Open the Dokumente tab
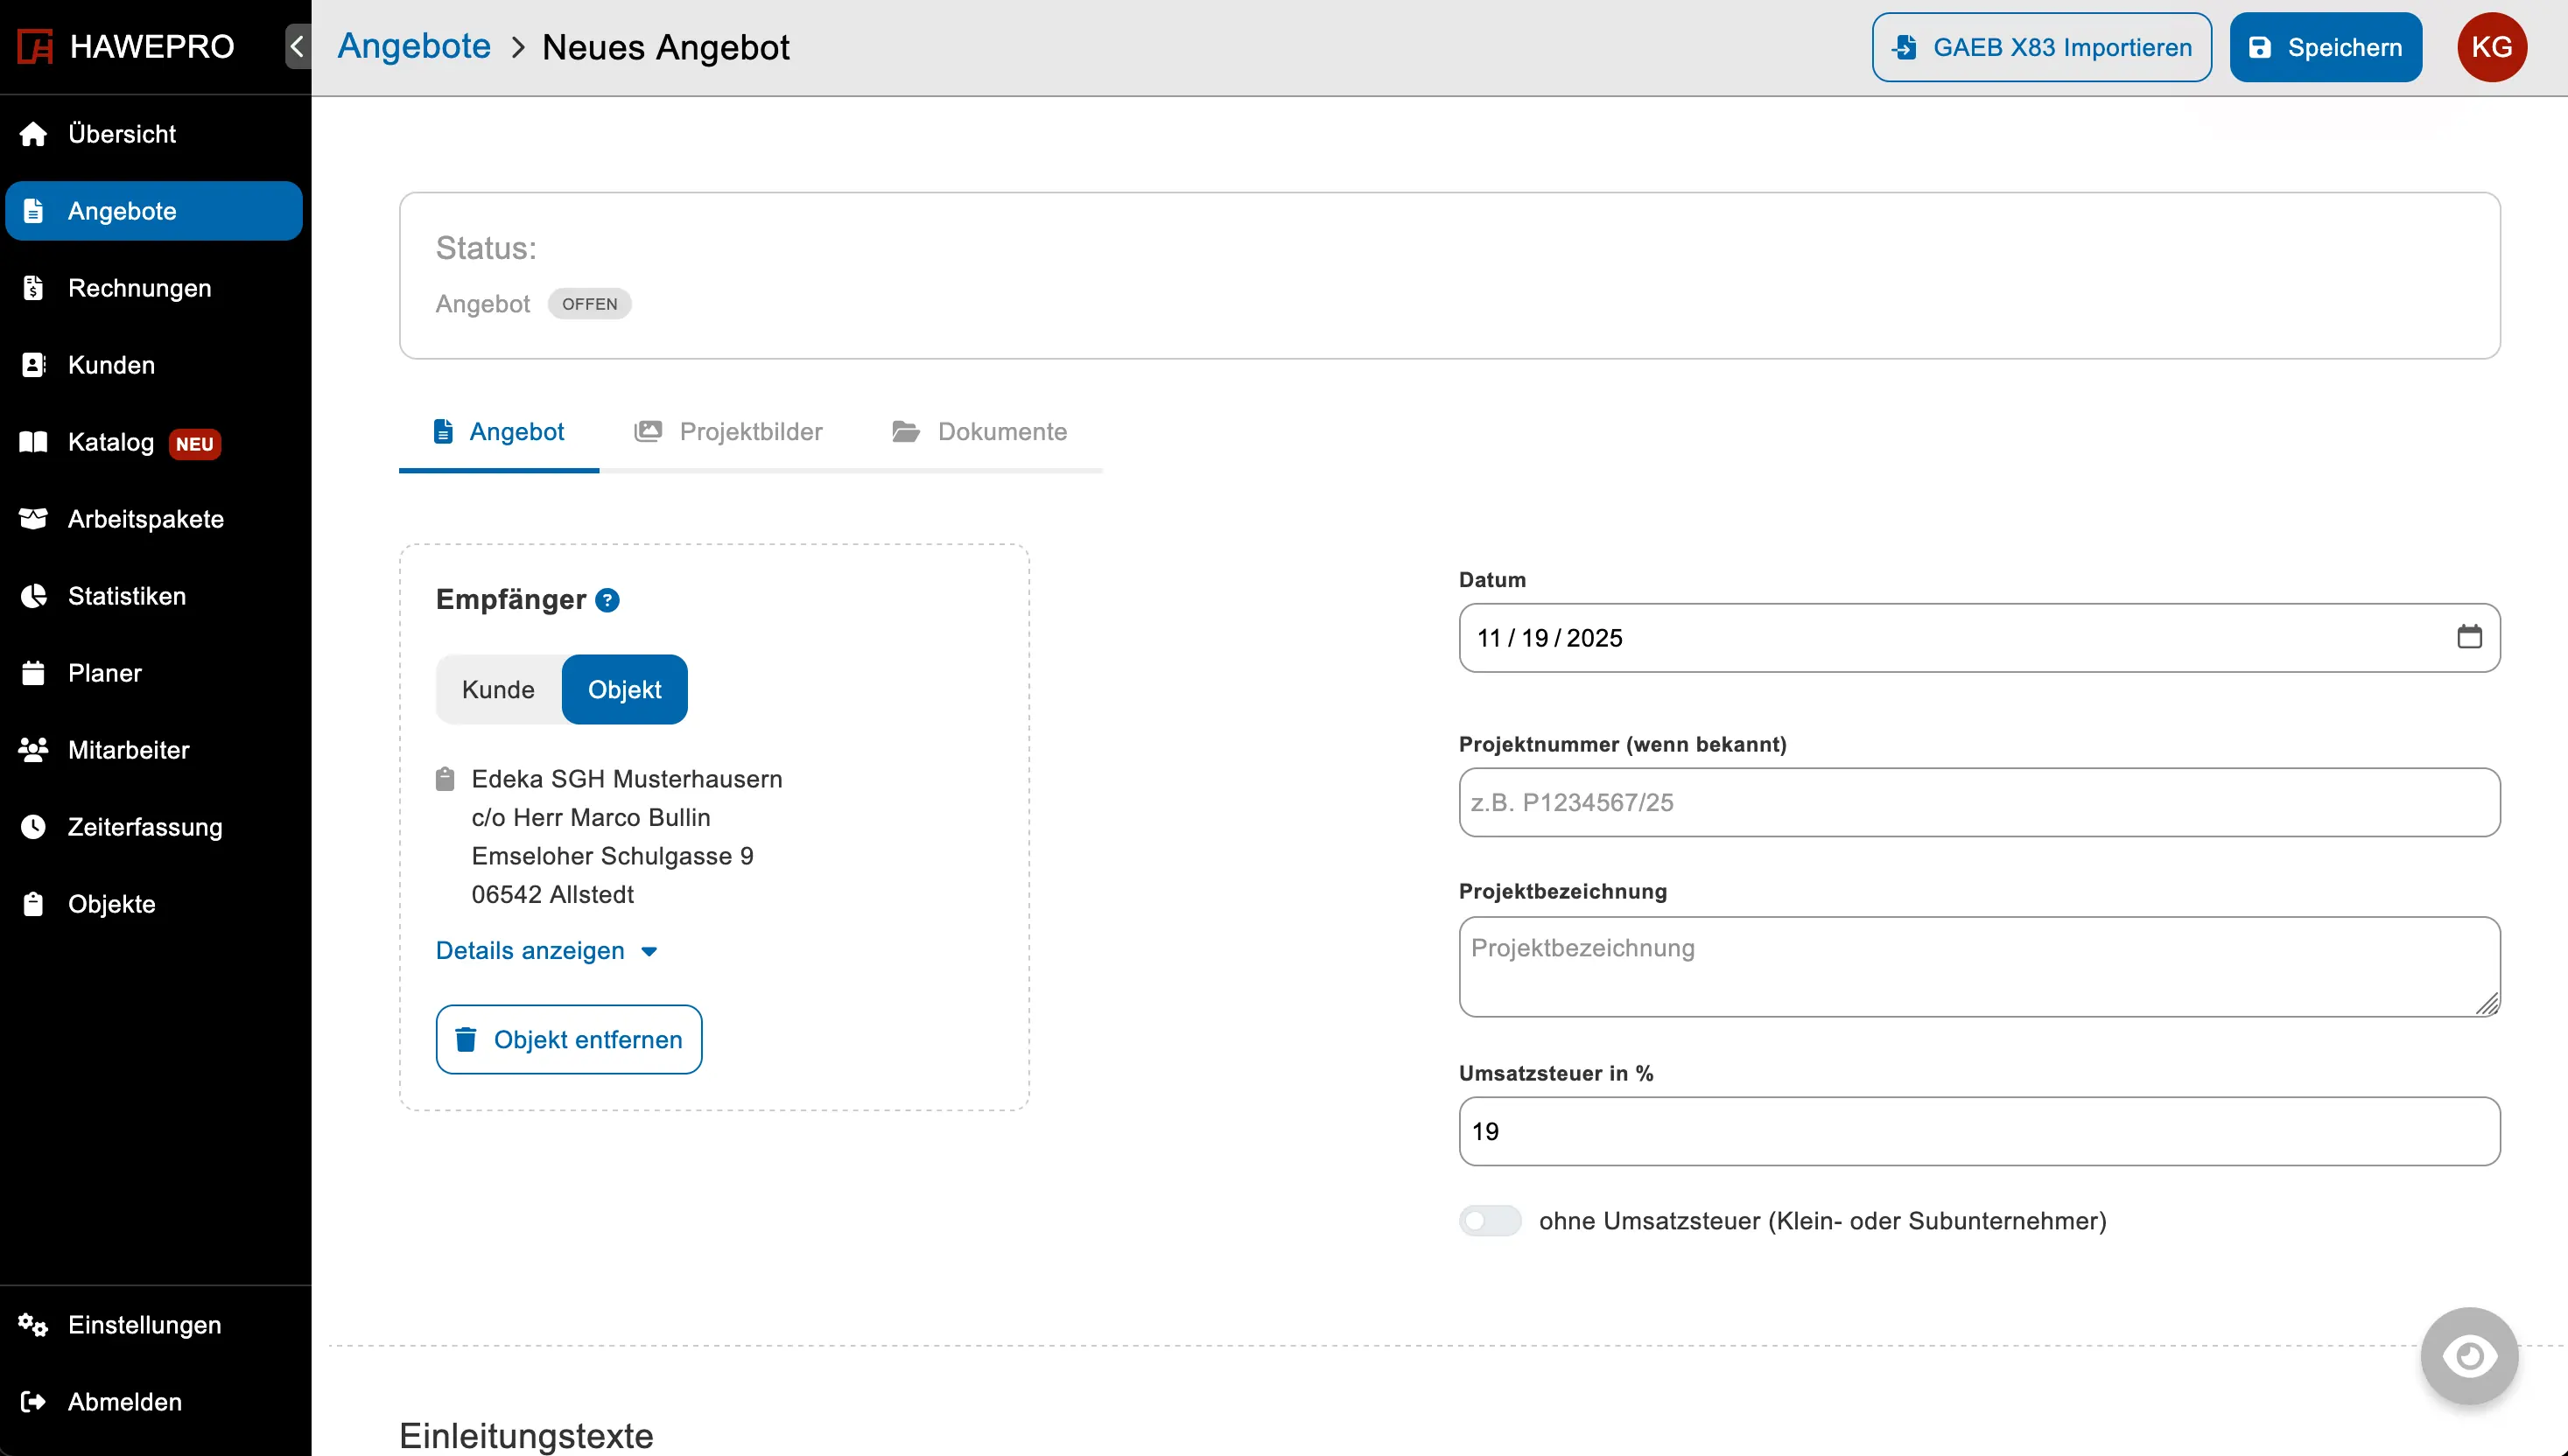 point(980,432)
